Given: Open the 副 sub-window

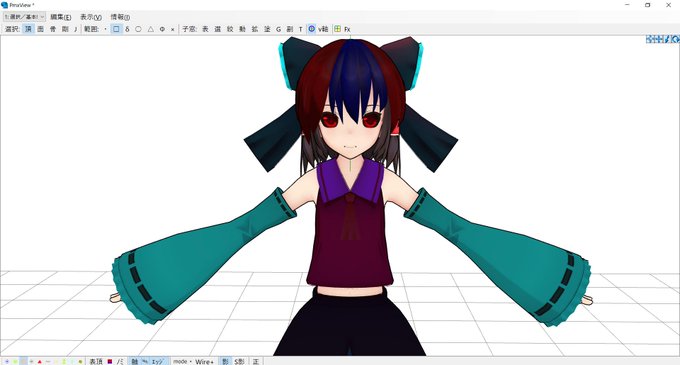Looking at the screenshot, I should click(x=290, y=29).
